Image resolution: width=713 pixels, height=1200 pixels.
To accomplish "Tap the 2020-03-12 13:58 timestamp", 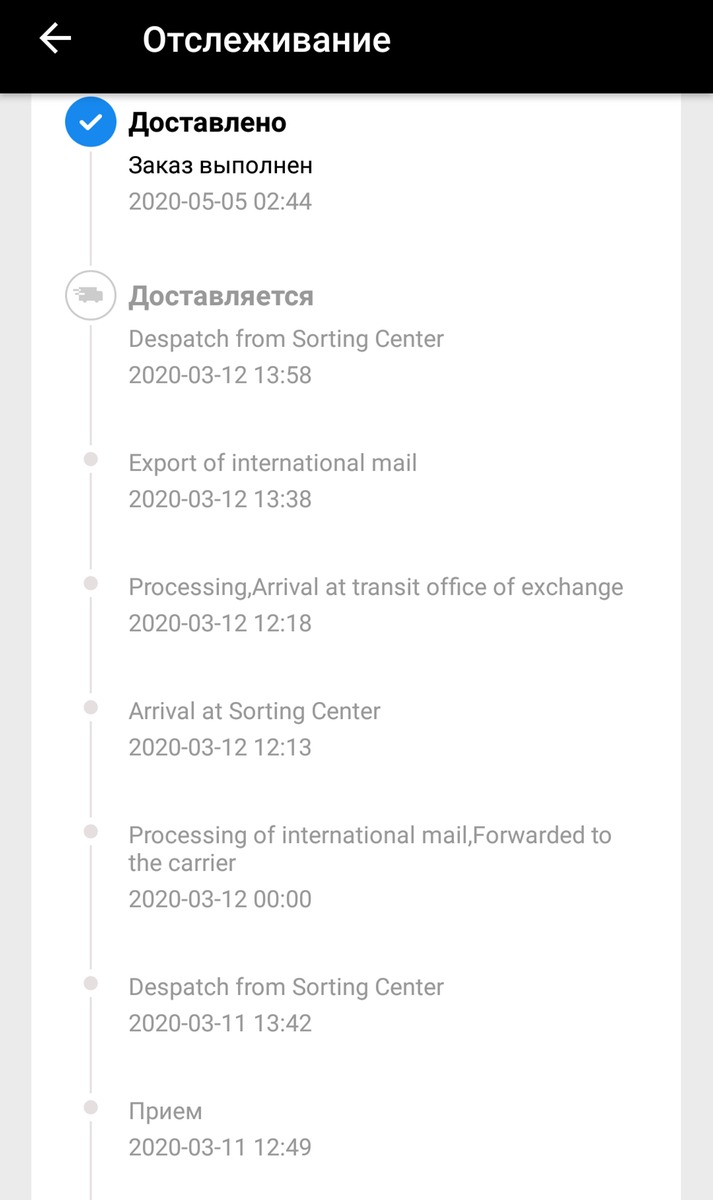I will tap(220, 375).
